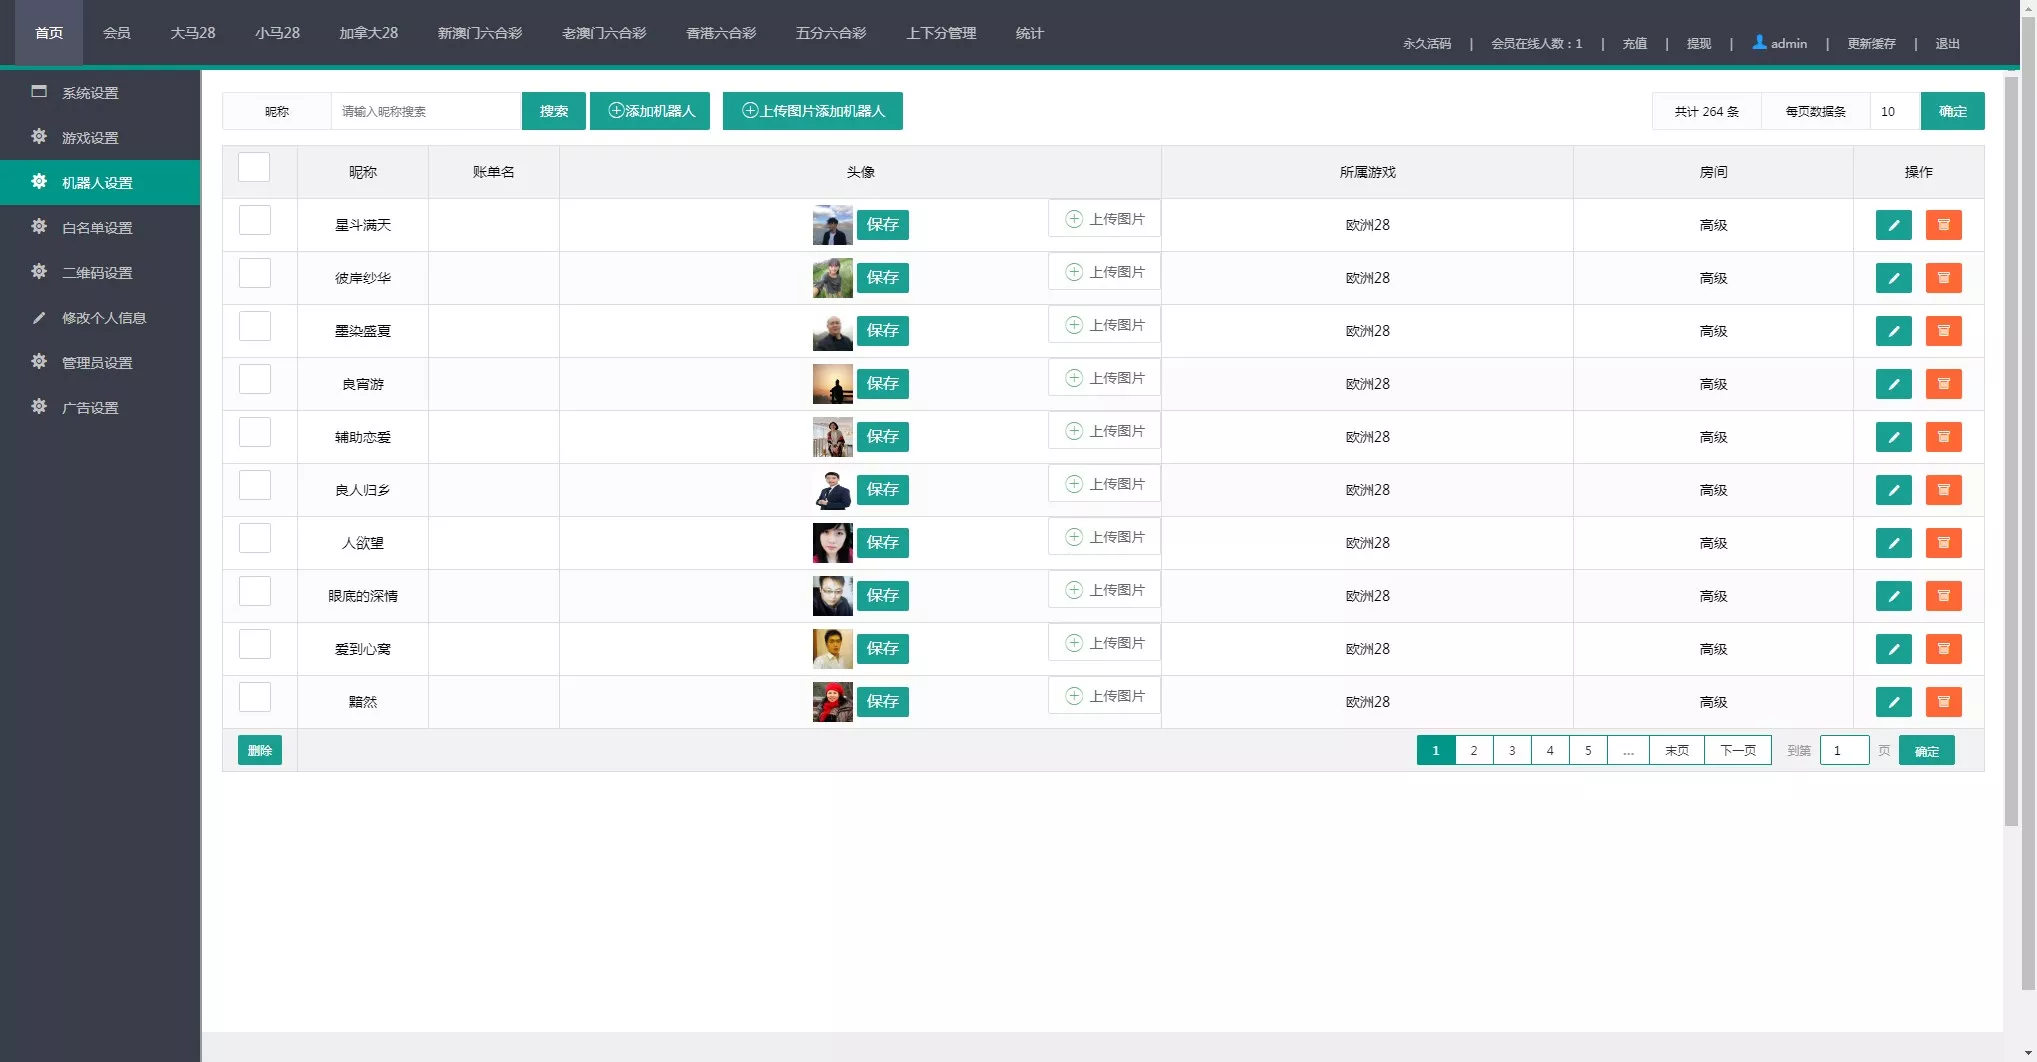Click delete trash icon for 人欲望
The image size is (2037, 1062).
(1943, 543)
